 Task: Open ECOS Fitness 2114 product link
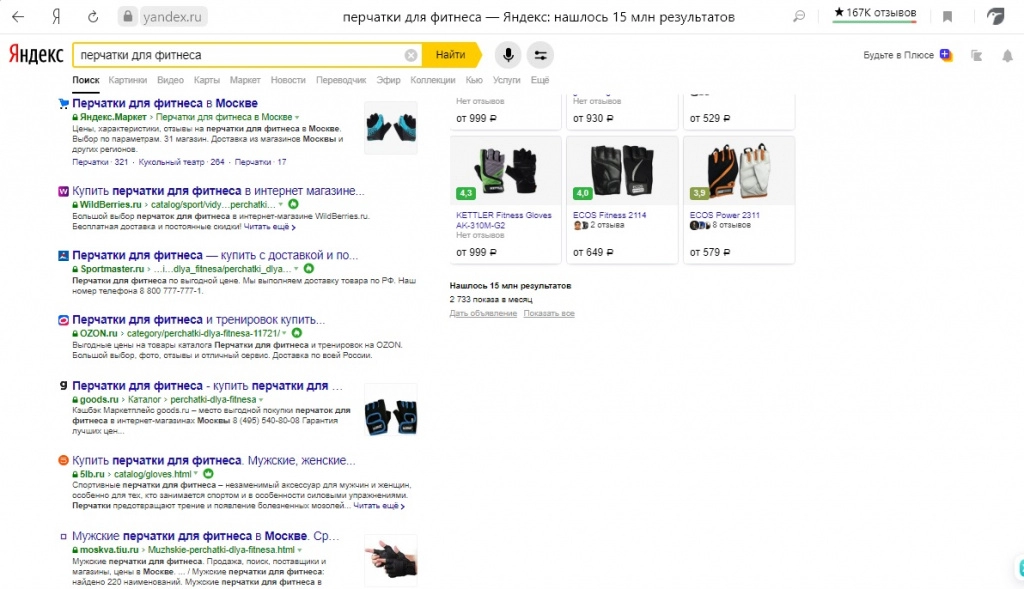609,215
